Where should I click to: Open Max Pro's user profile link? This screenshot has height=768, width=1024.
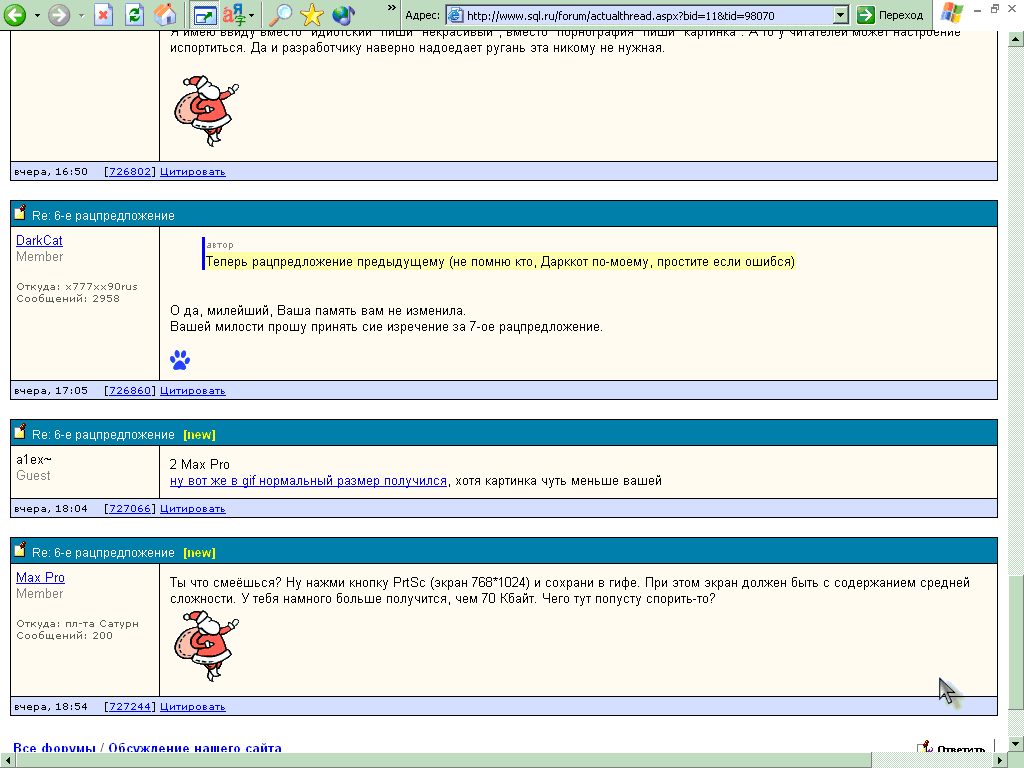click(x=40, y=578)
